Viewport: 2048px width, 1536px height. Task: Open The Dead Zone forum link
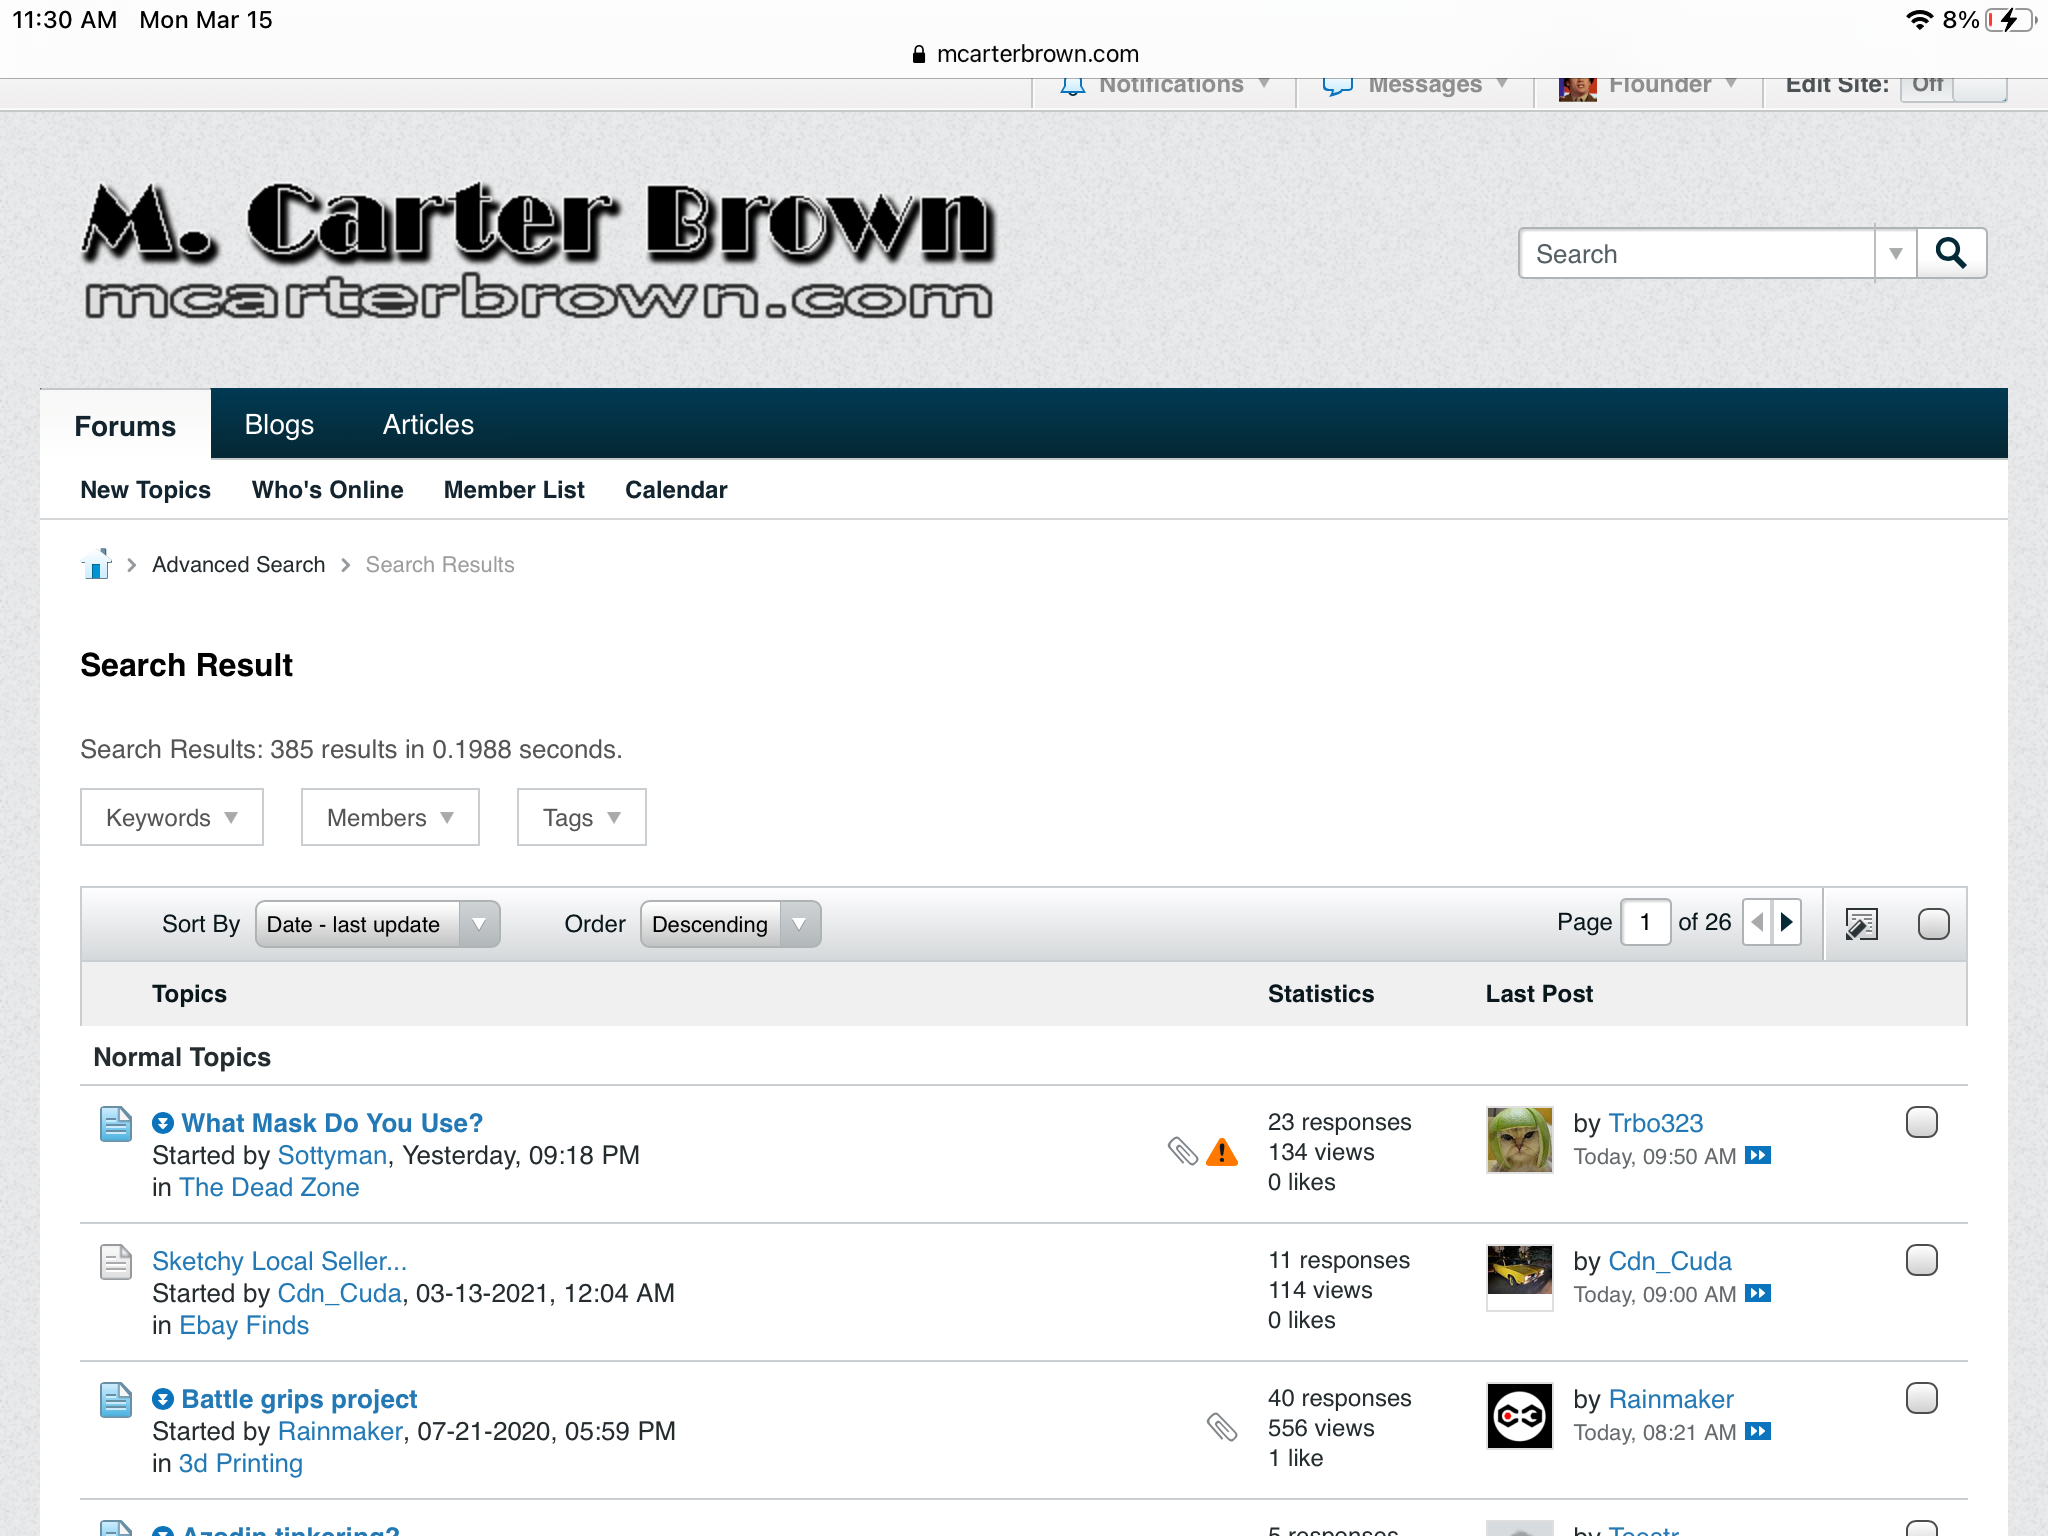pyautogui.click(x=269, y=1187)
